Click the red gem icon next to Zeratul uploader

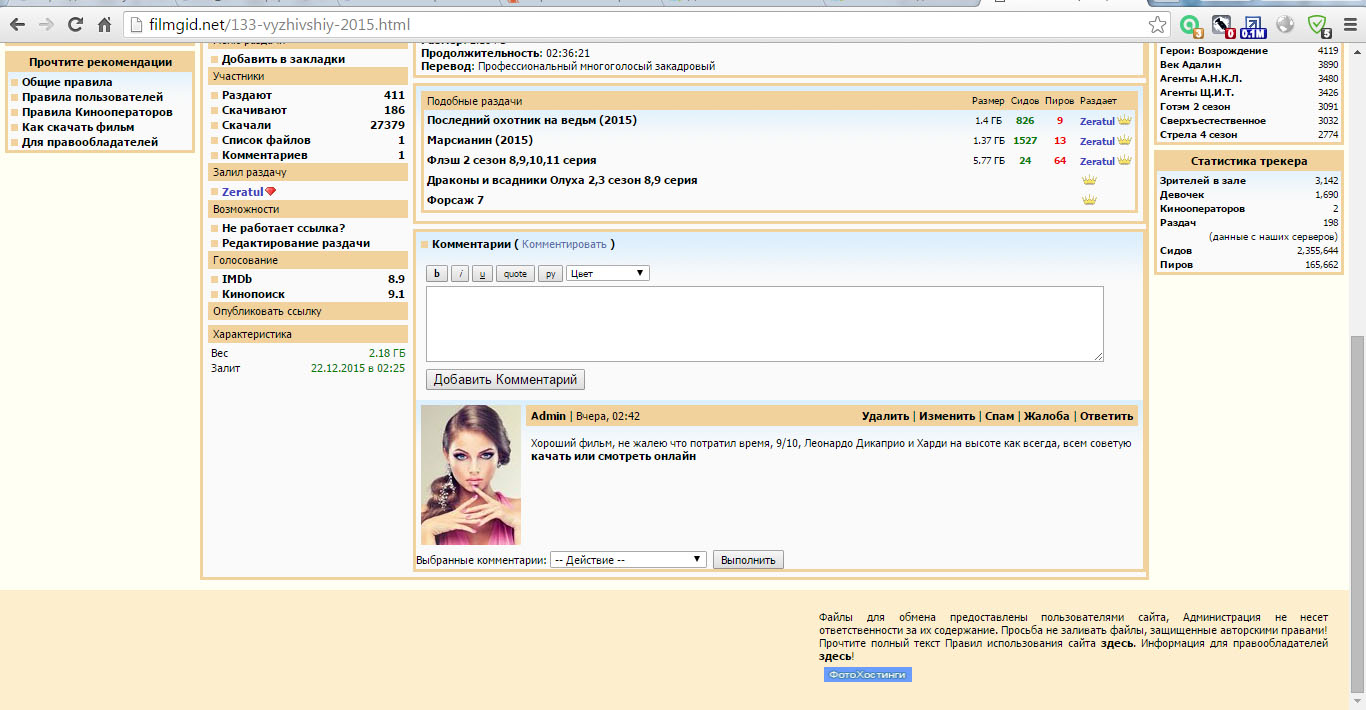pos(270,191)
